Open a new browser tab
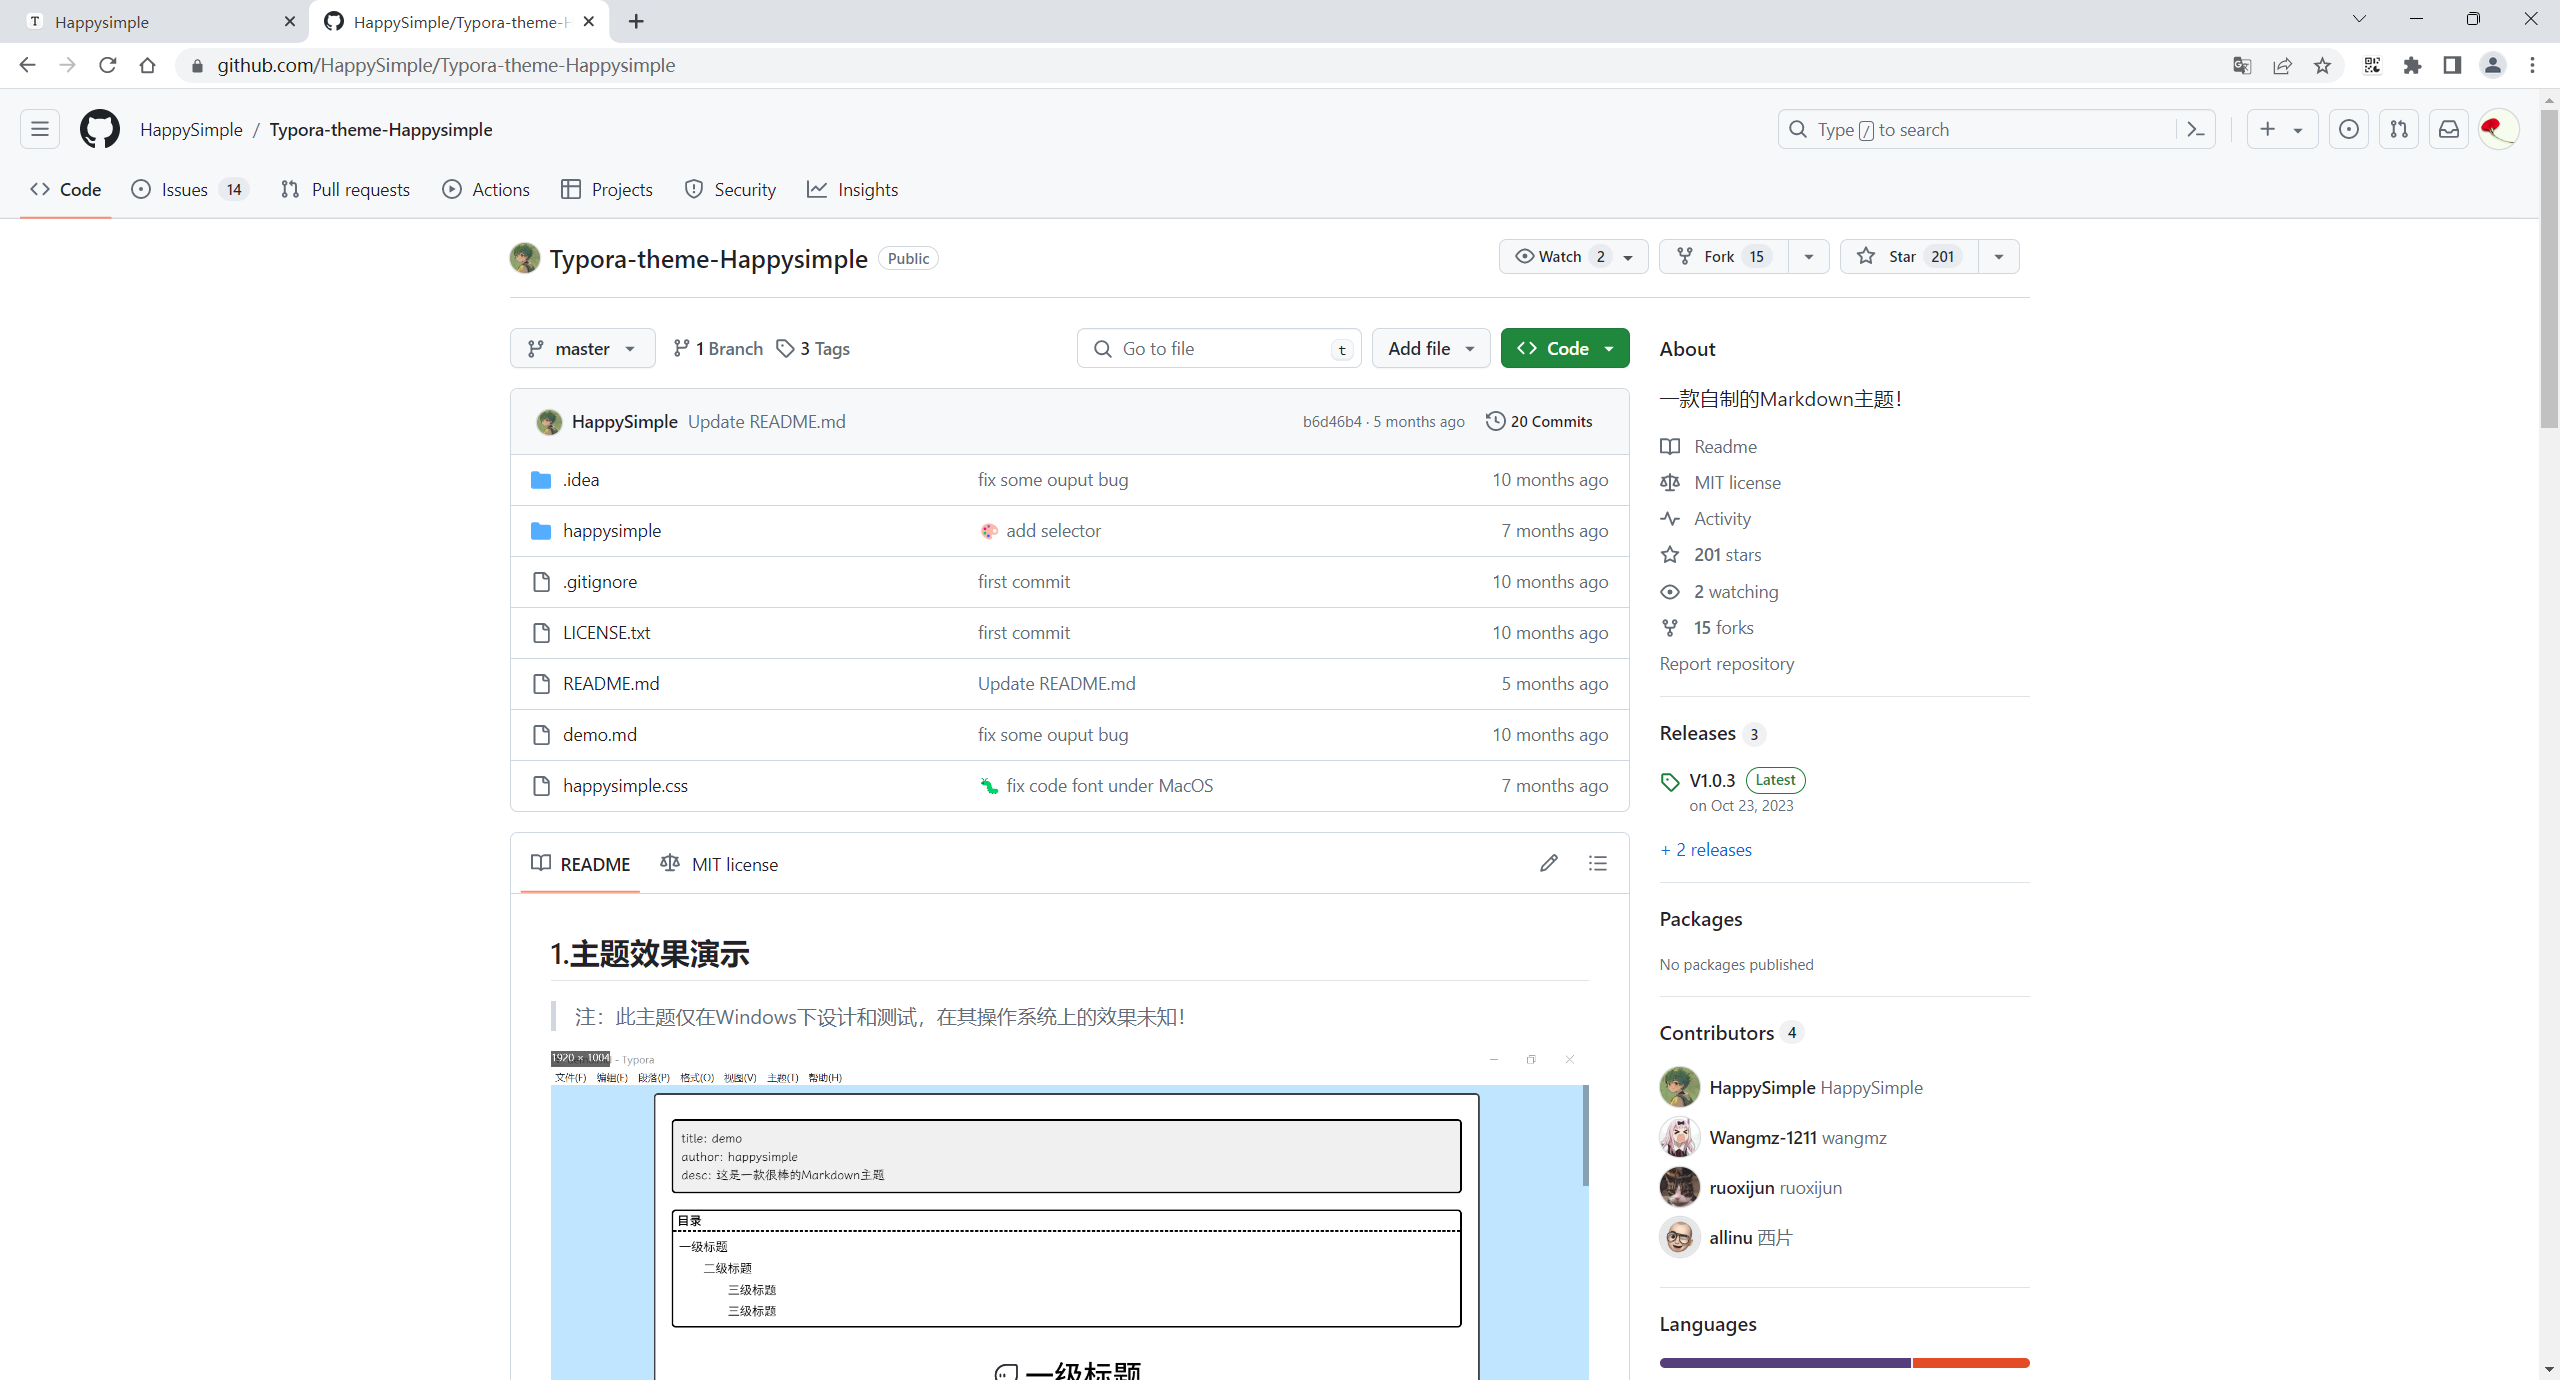The height and width of the screenshot is (1380, 2560). pyautogui.click(x=636, y=21)
